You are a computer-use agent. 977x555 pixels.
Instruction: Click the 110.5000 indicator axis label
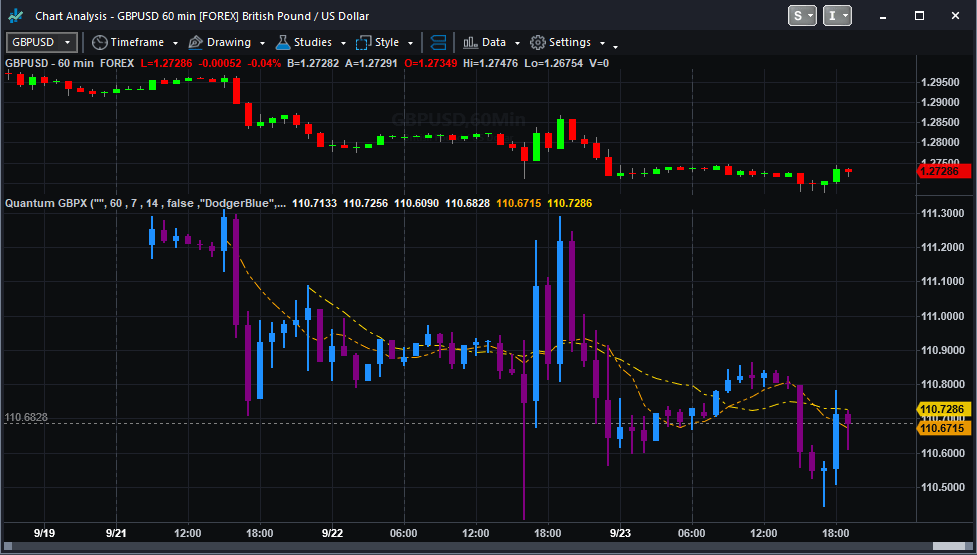943,487
